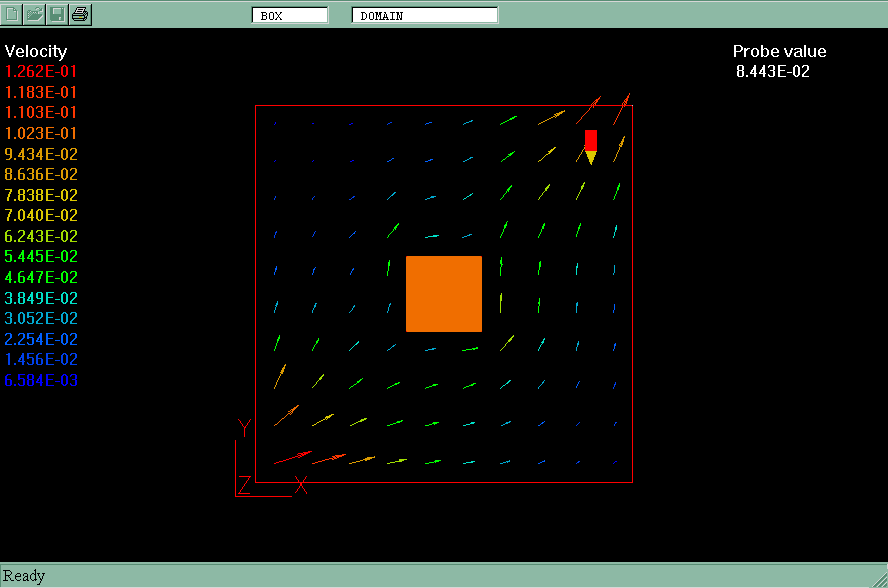Click the minimum legend value 6.584E-03
The height and width of the screenshot is (588, 888).
click(x=41, y=380)
